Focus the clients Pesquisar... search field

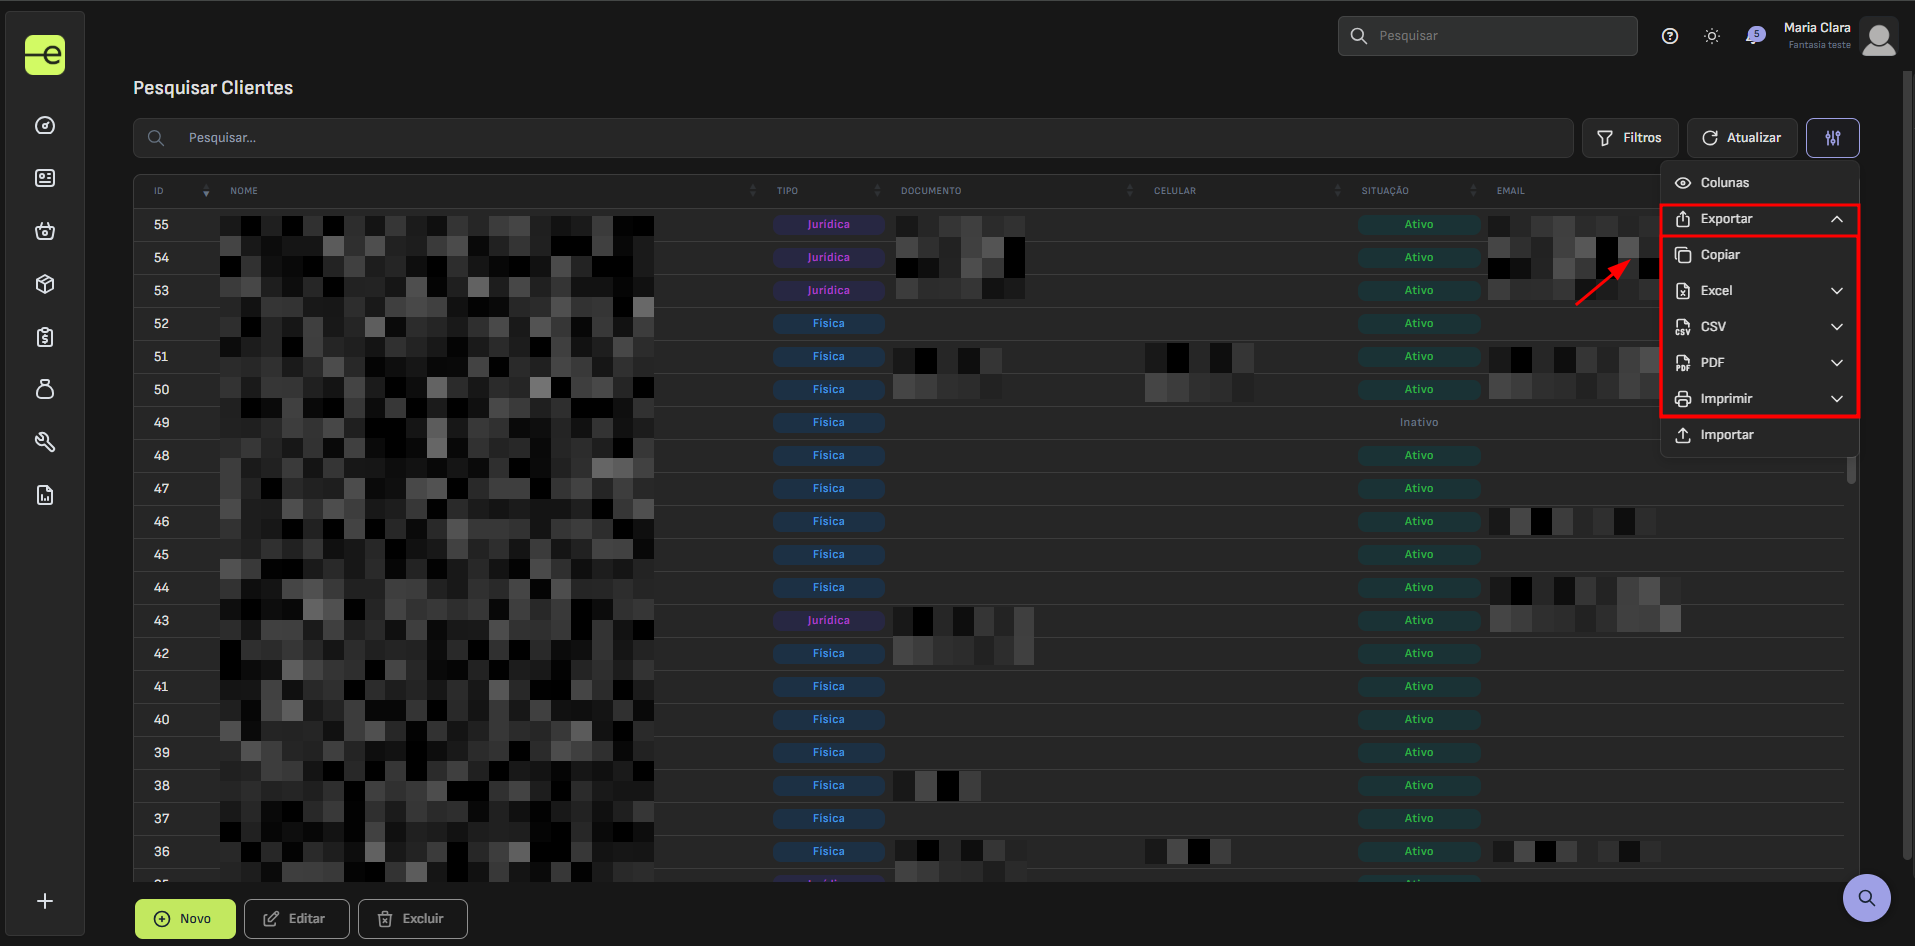coord(853,138)
